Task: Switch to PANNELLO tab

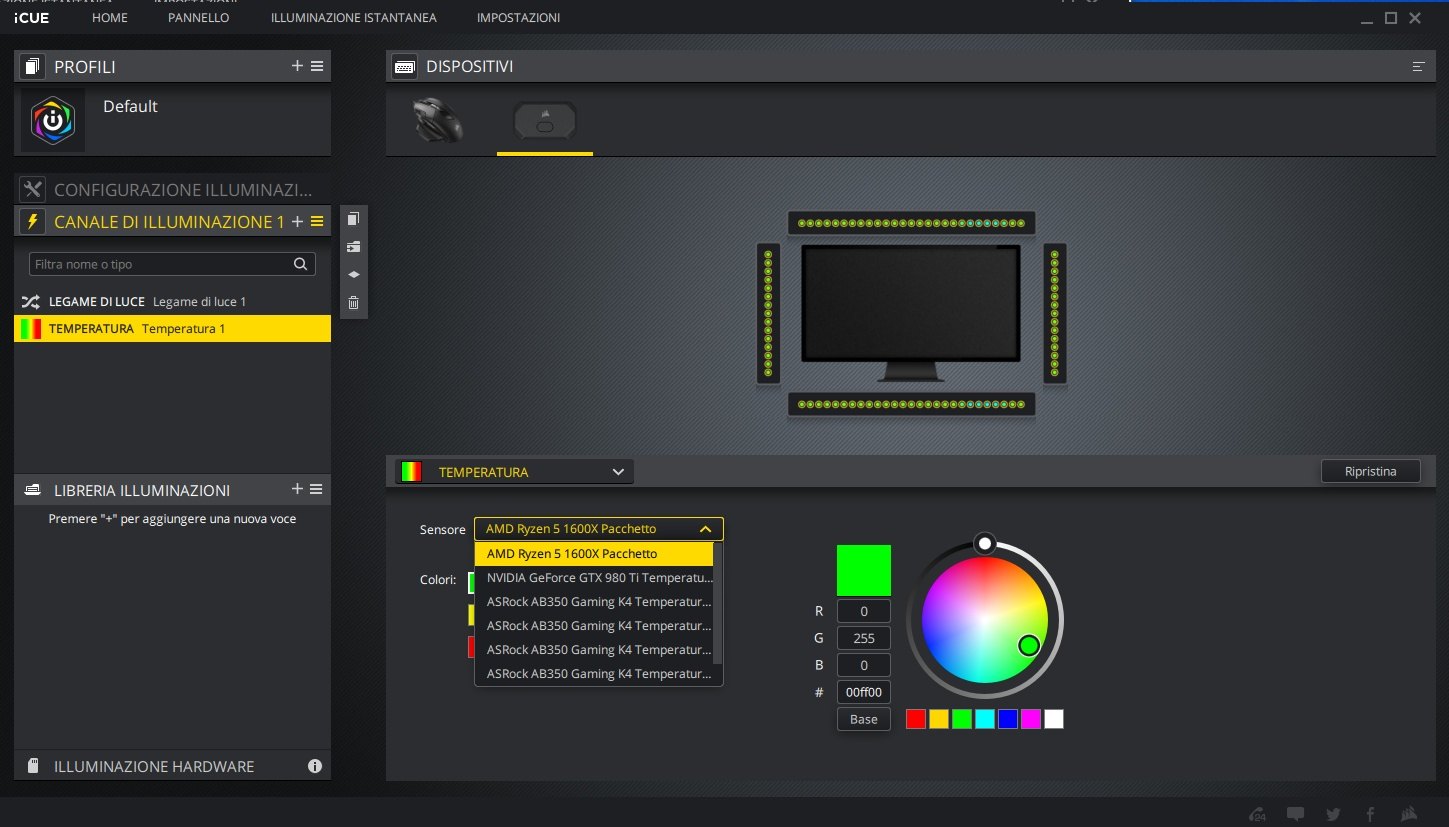Action: coord(198,18)
